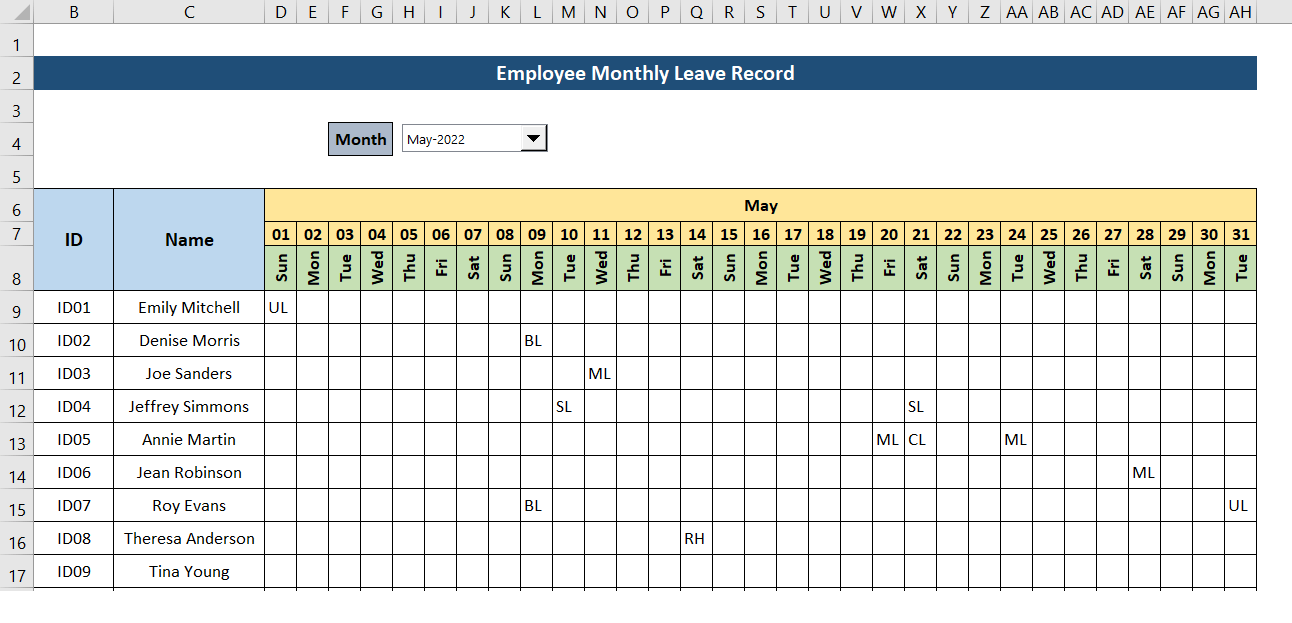The width and height of the screenshot is (1292, 623).
Task: Select the ID06 cell
Action: (x=73, y=472)
